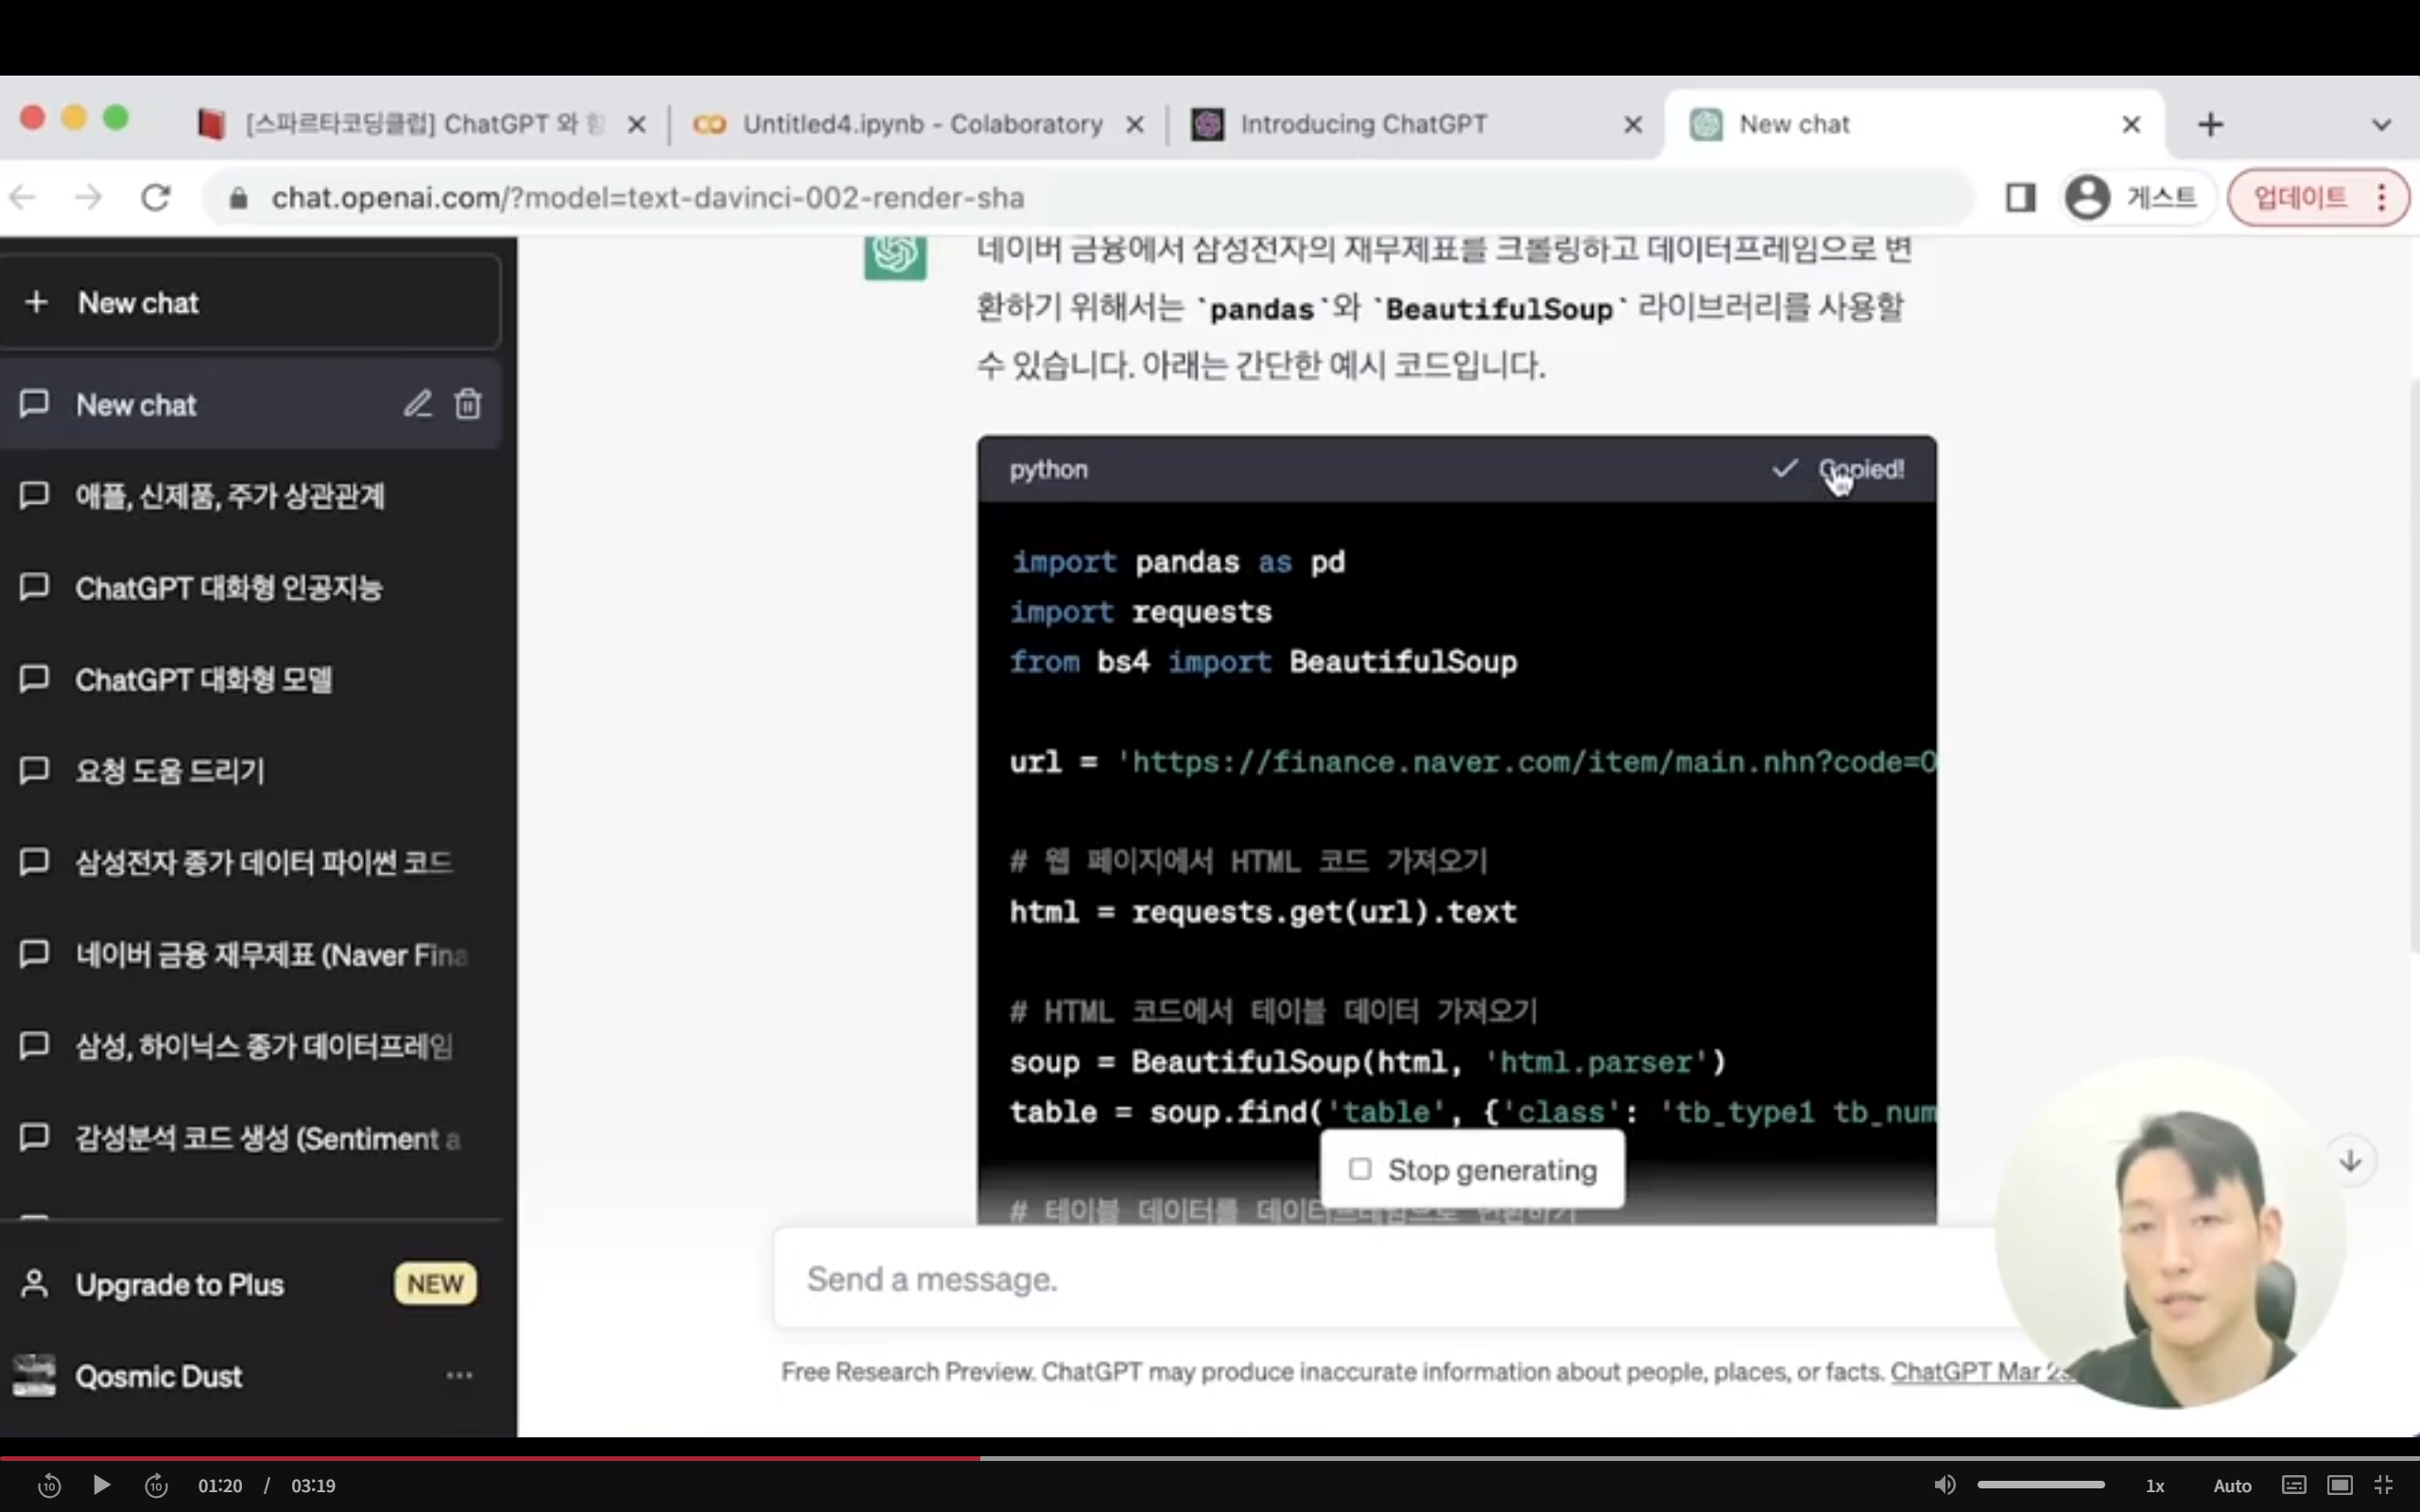Toggle the browser side panel
Screen dimensions: 2420x1512
pyautogui.click(x=2021, y=198)
